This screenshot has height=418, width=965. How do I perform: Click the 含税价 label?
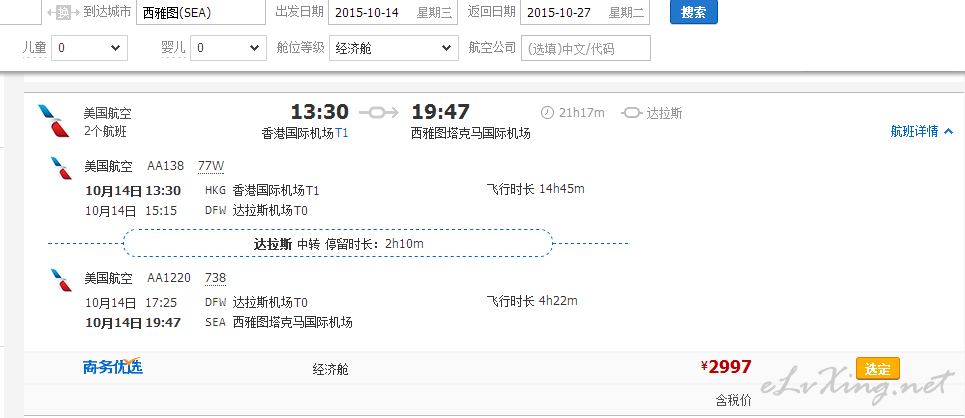[x=734, y=401]
